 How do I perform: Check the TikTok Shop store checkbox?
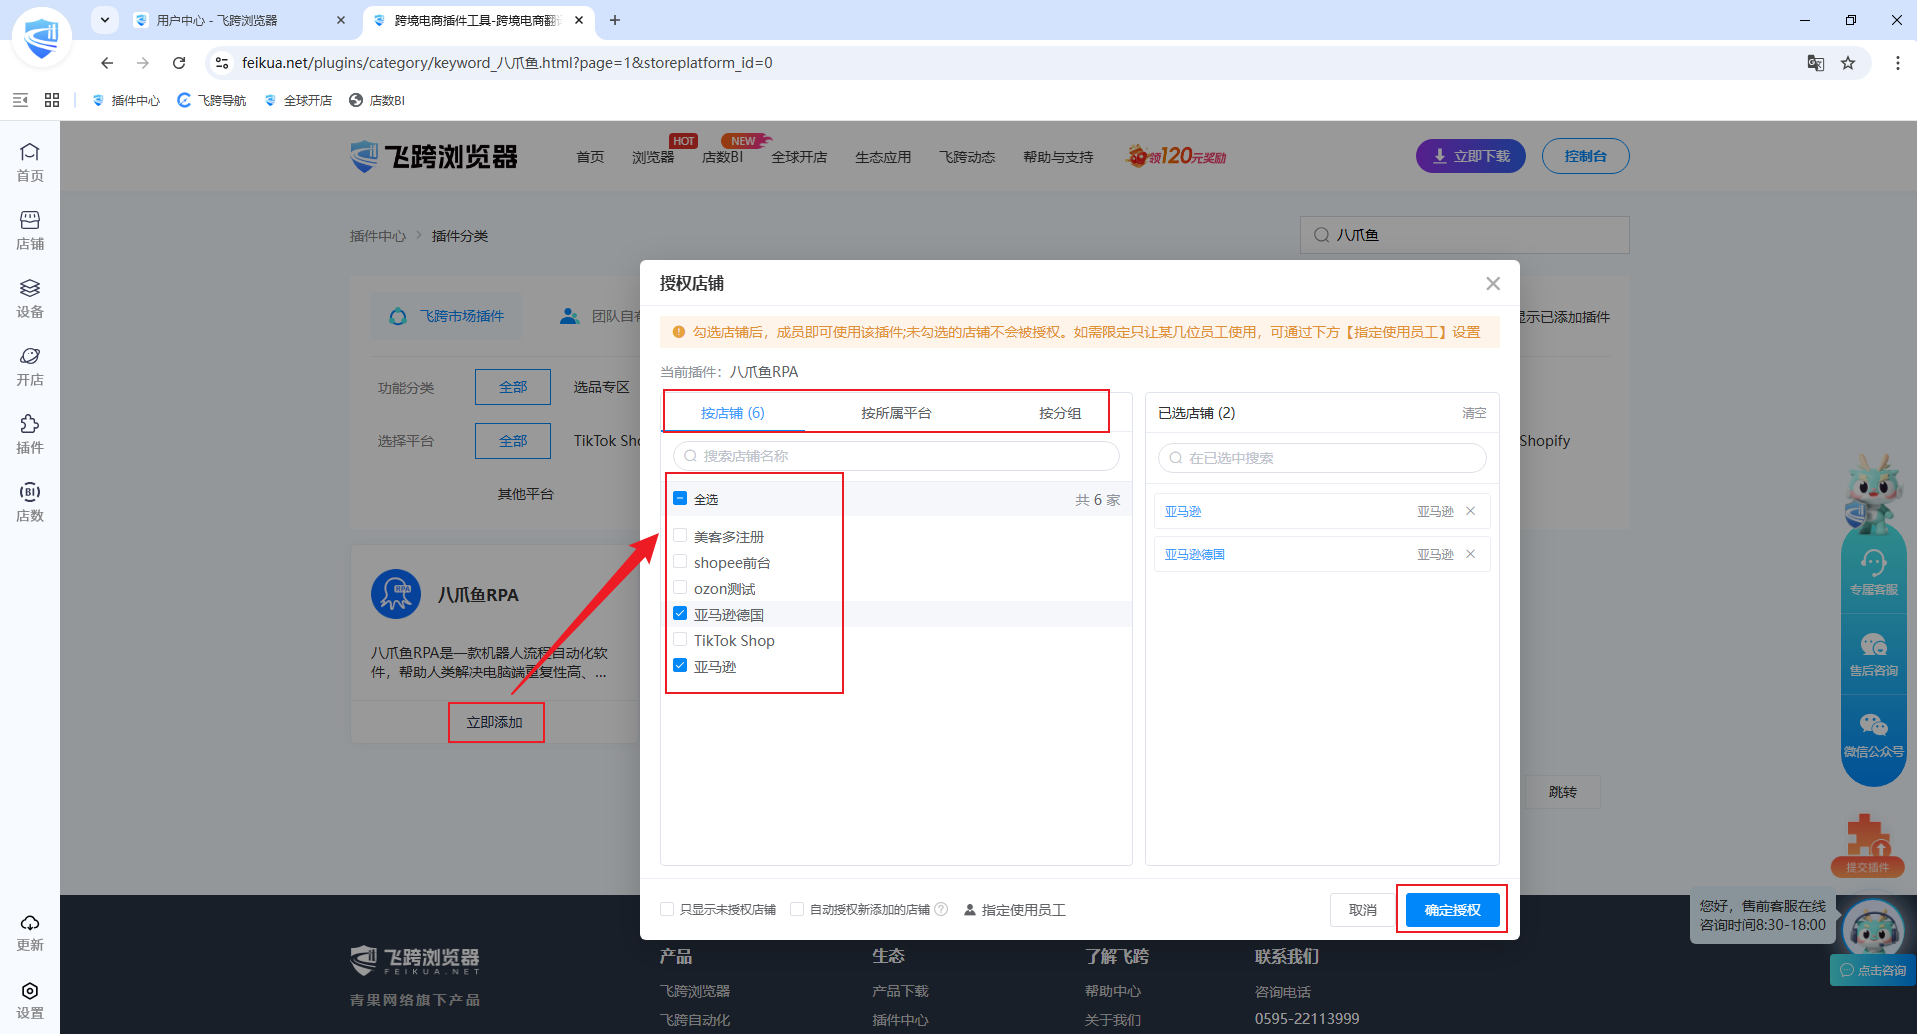coord(680,640)
